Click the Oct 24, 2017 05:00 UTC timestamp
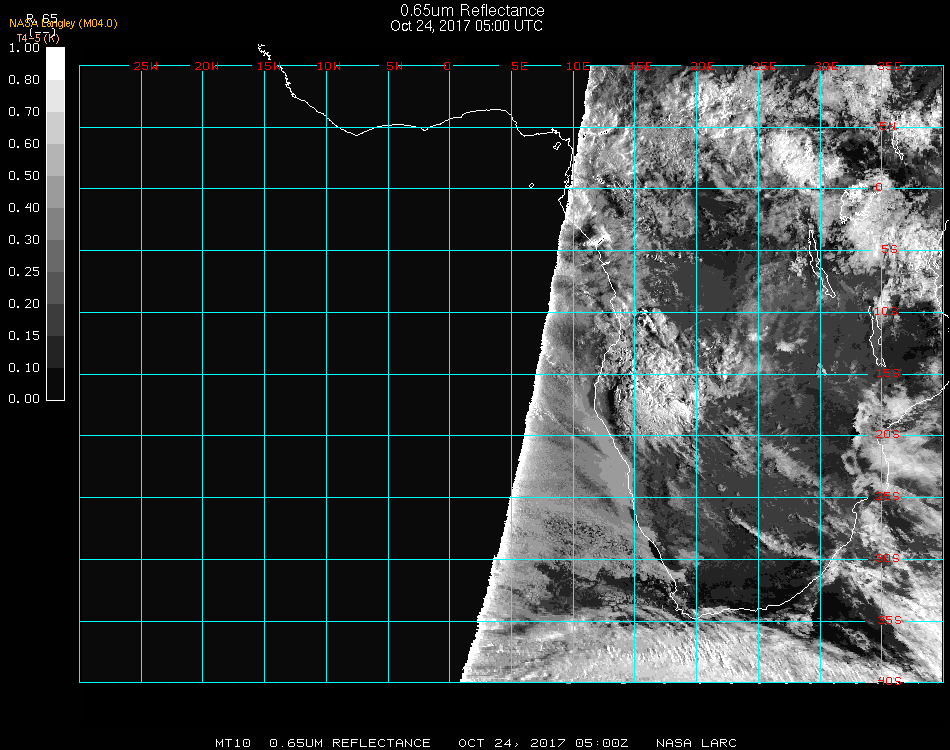This screenshot has height=750, width=950. click(467, 26)
